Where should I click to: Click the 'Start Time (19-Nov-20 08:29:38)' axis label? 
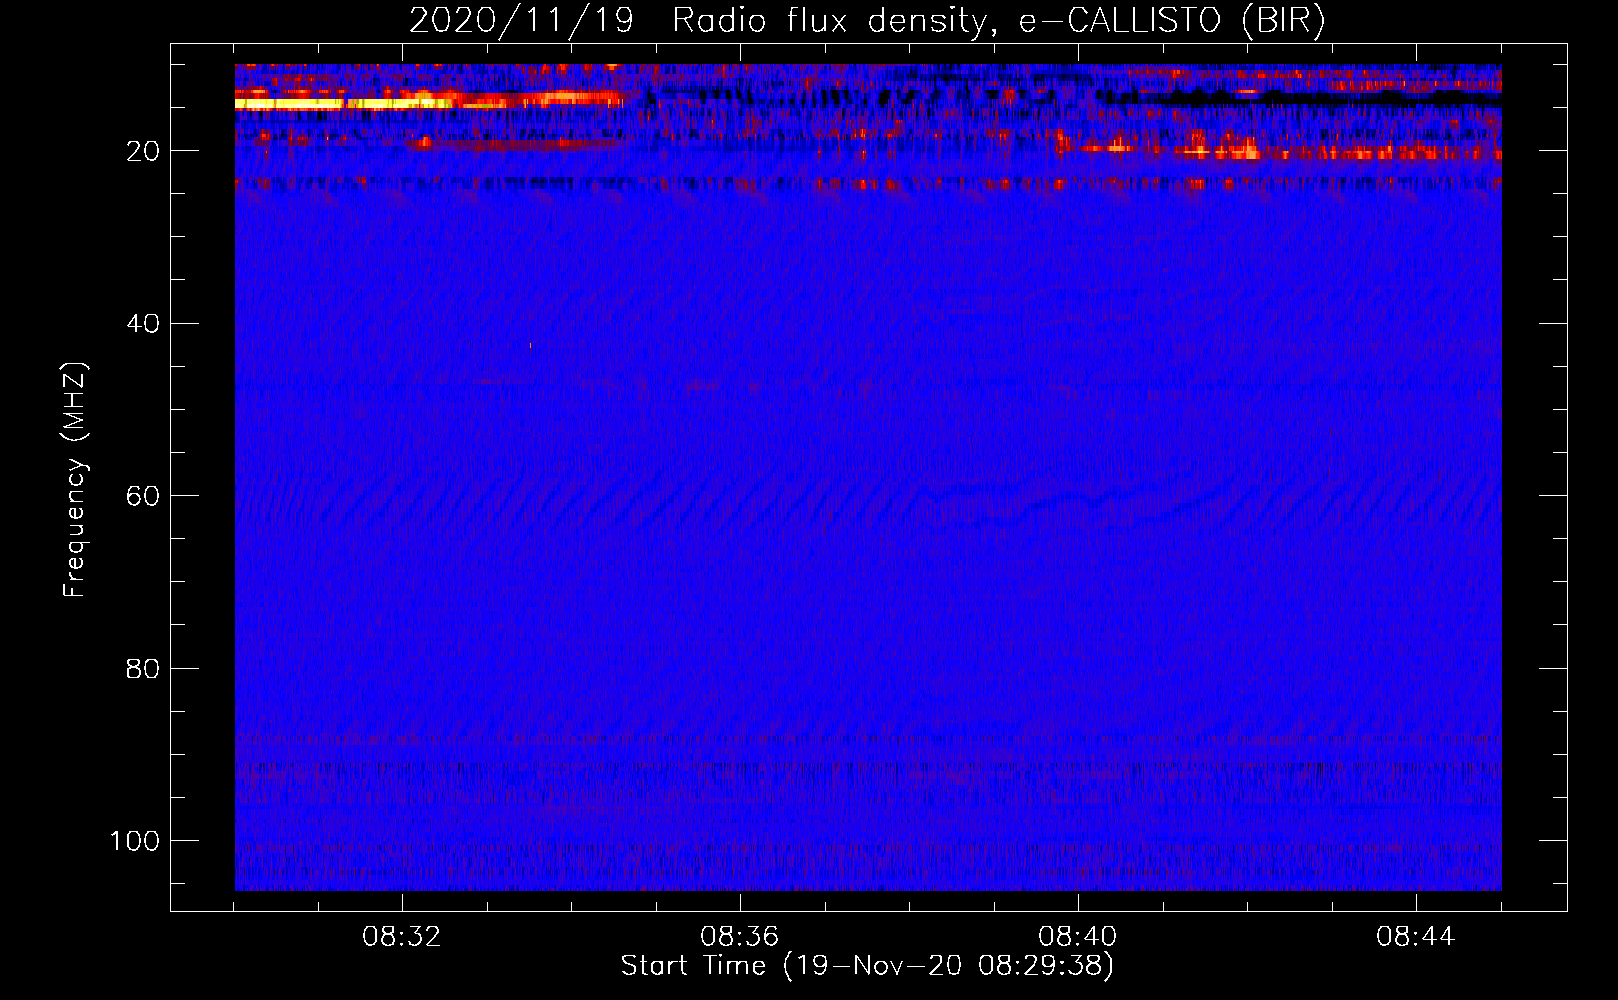[867, 966]
